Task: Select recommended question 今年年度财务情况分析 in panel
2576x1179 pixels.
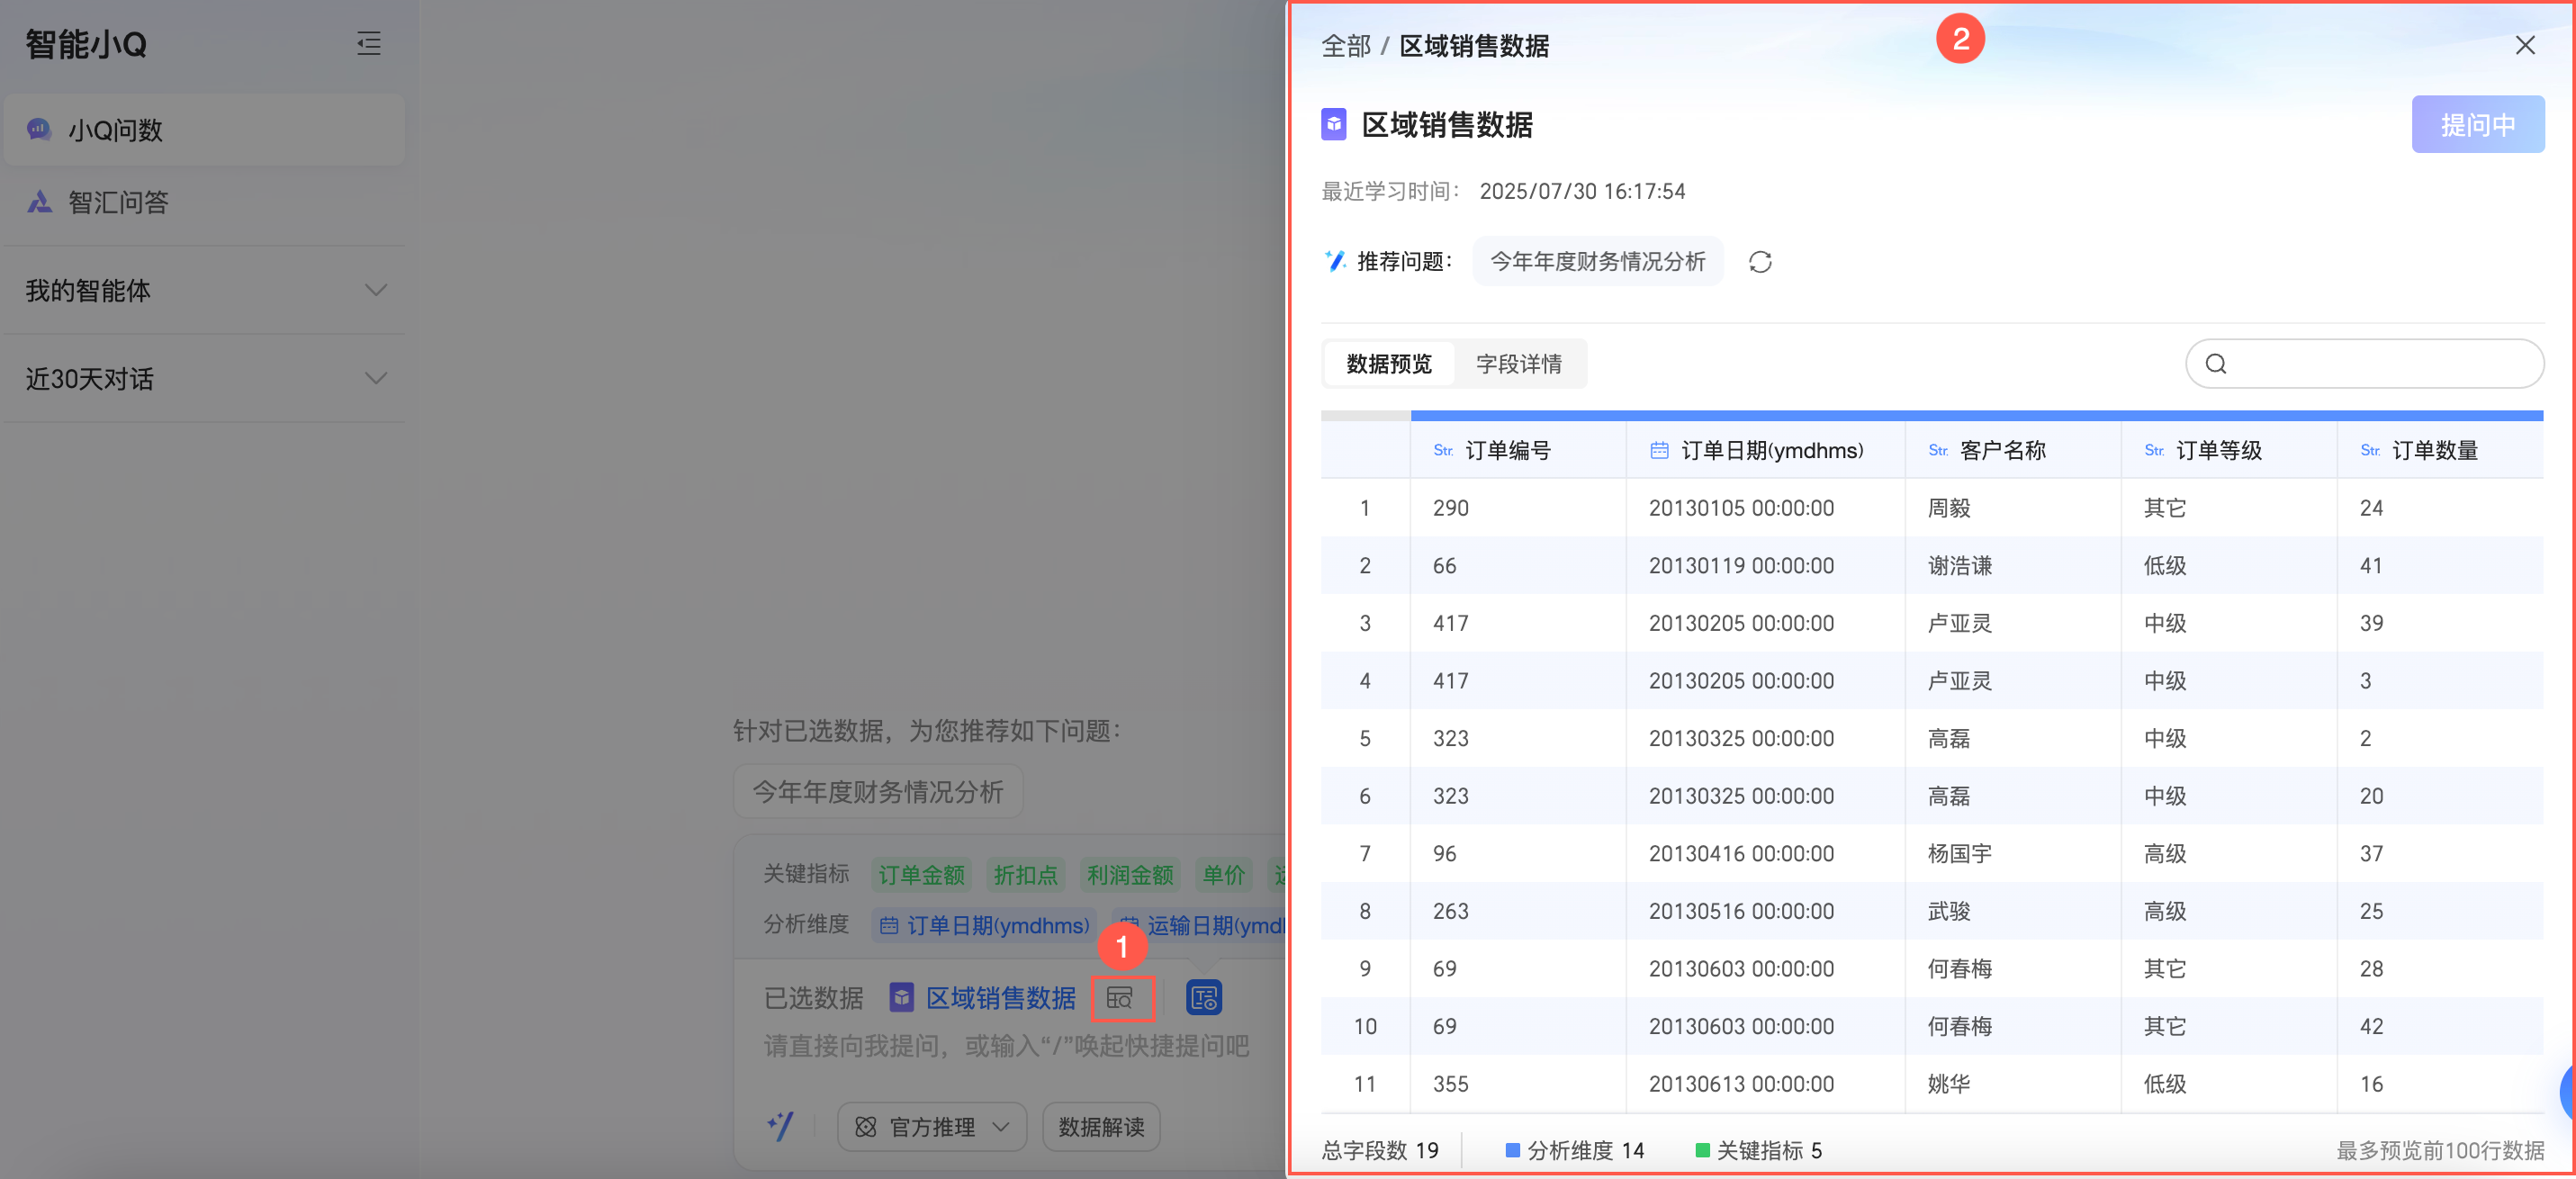Action: (1597, 262)
